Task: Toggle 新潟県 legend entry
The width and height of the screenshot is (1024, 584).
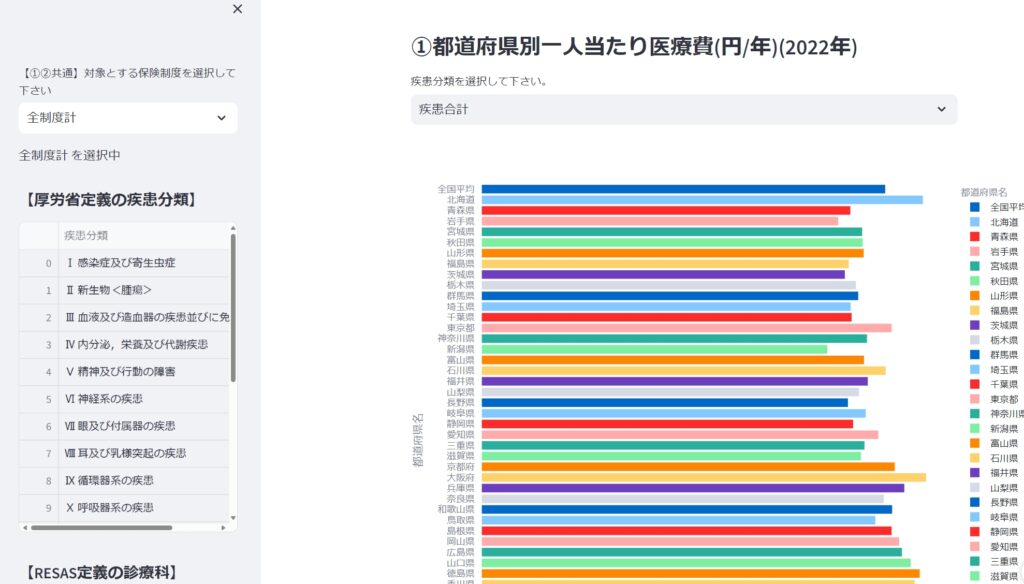Action: click(994, 429)
